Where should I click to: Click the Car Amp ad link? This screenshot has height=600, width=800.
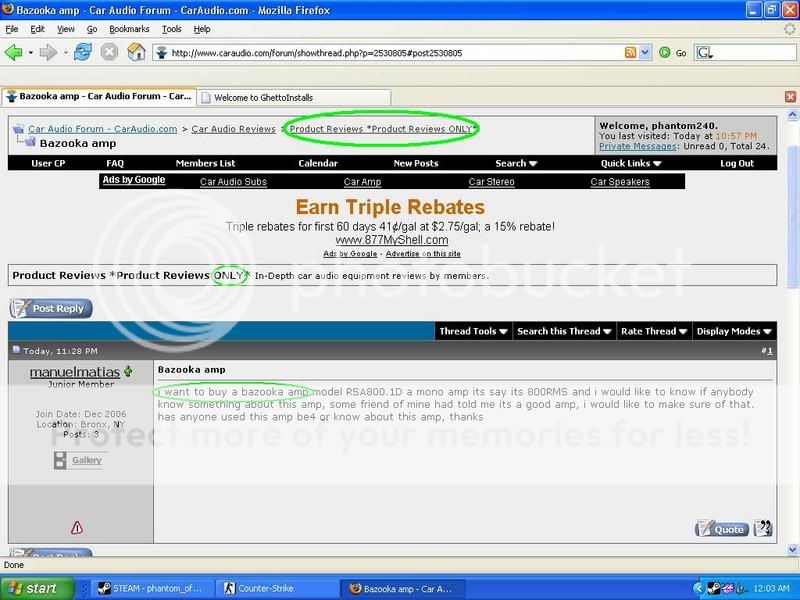coord(362,182)
